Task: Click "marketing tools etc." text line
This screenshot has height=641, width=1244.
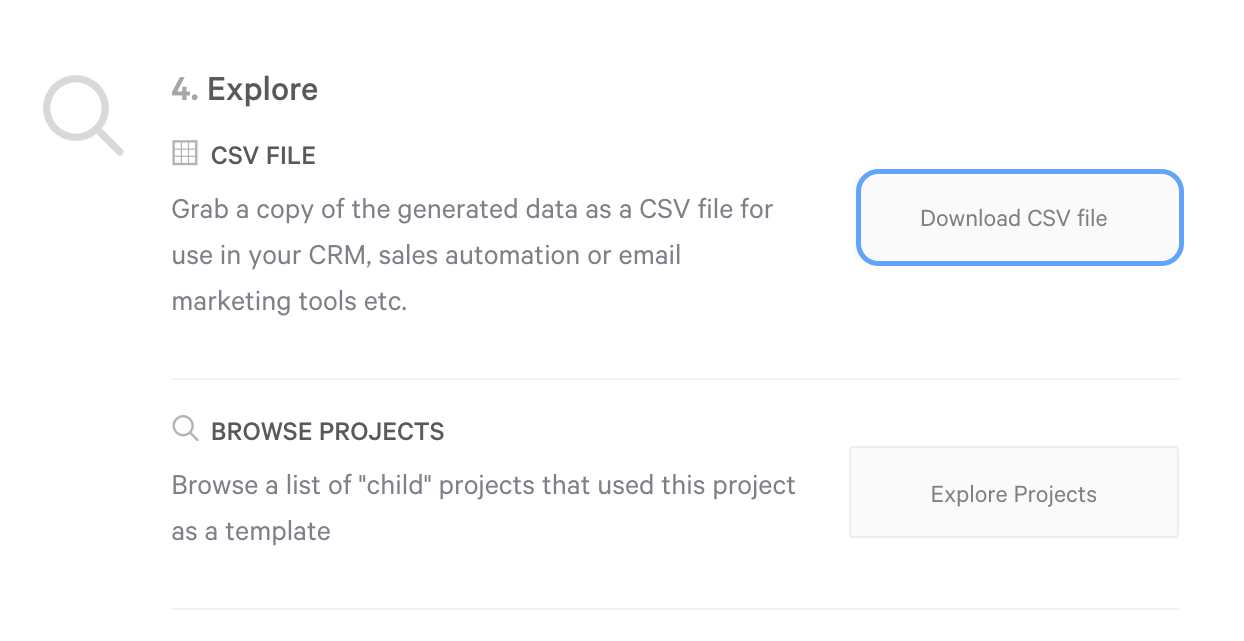Action: tap(289, 301)
